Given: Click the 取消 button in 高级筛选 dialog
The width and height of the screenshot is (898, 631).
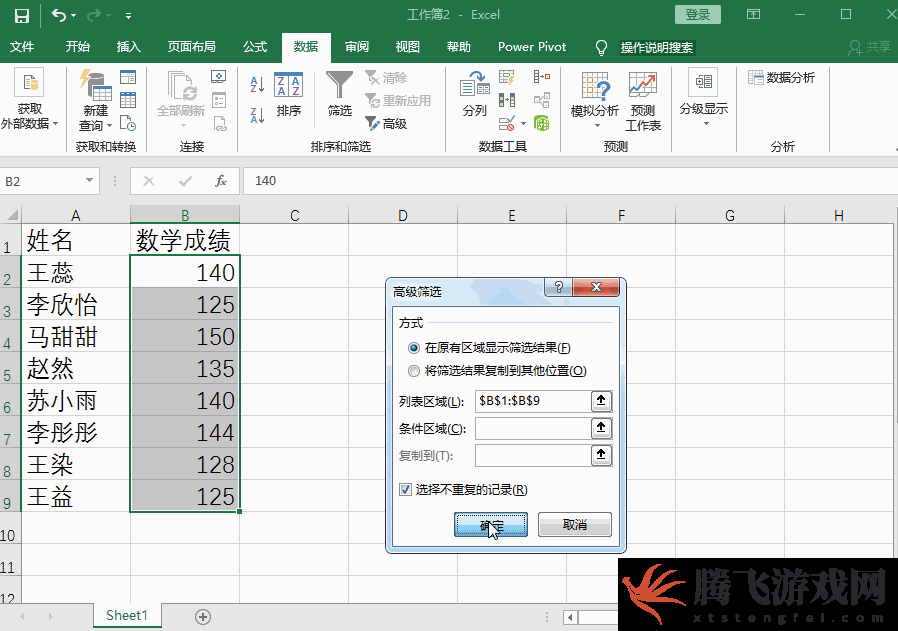Looking at the screenshot, I should click(x=575, y=524).
